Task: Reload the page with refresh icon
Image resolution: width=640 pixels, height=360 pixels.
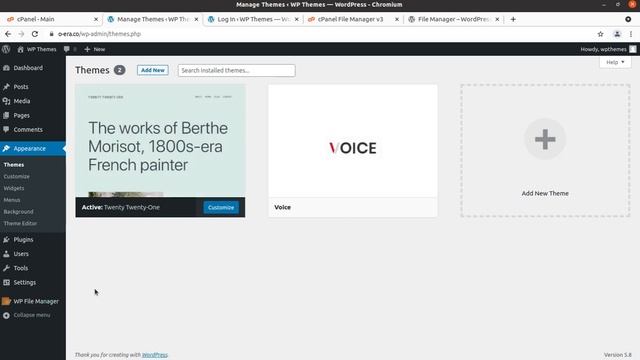Action: 35,34
